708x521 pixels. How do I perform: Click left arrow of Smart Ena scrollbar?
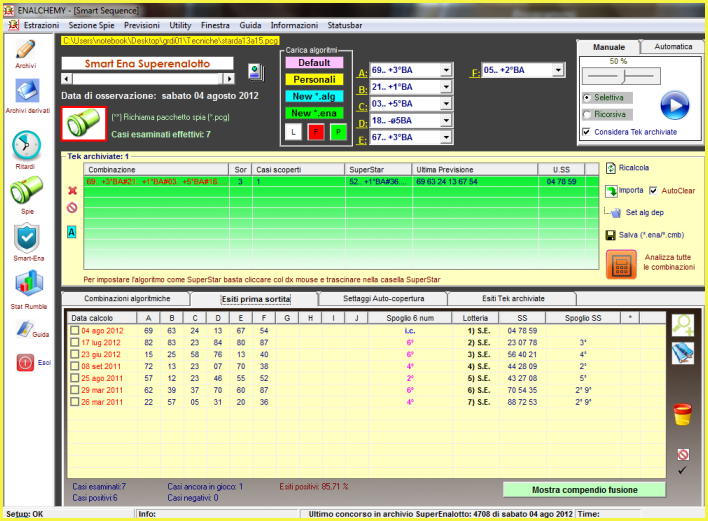click(x=67, y=79)
